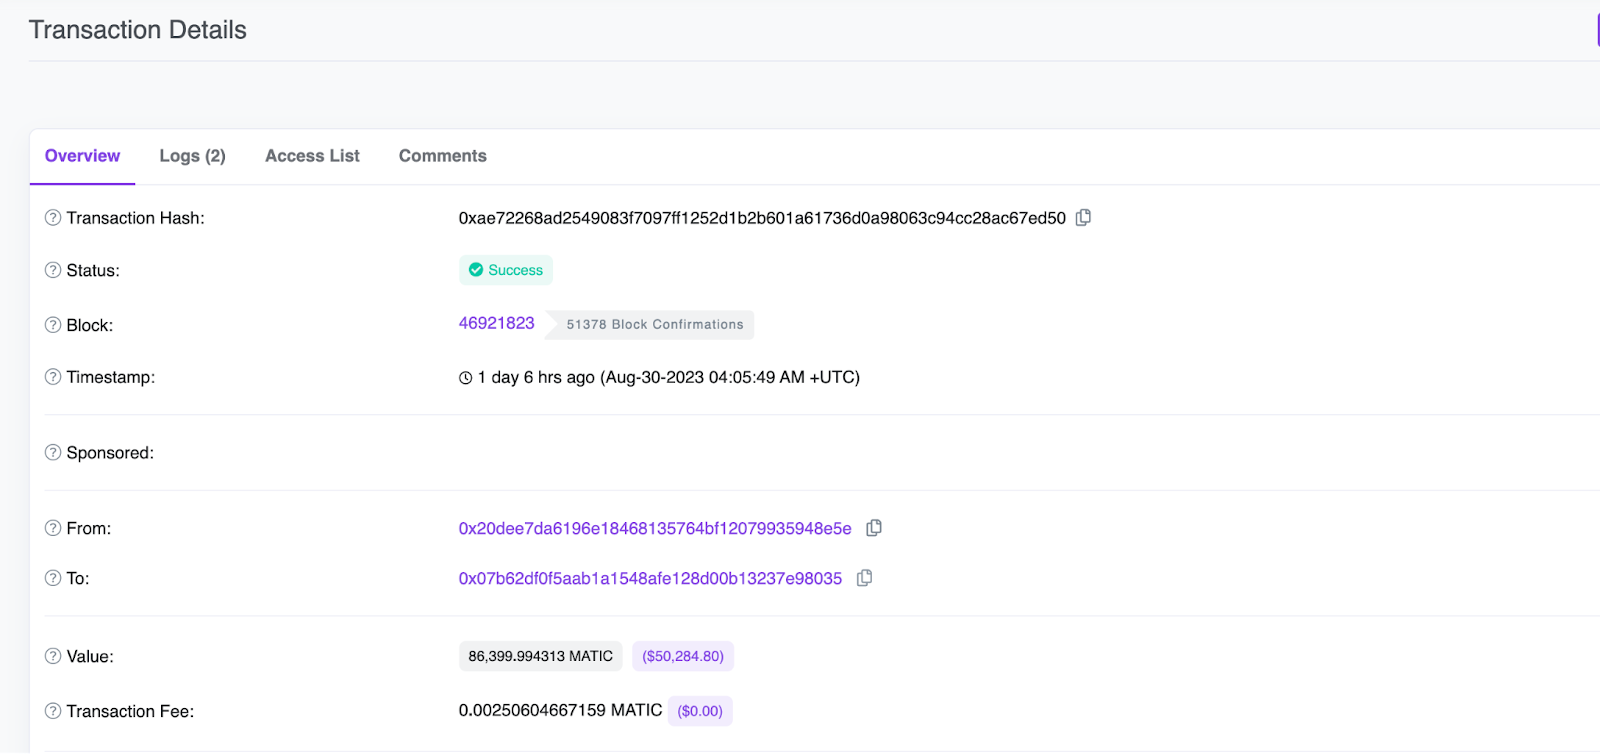The height and width of the screenshot is (754, 1600).
Task: Copy the To address
Action: point(865,578)
